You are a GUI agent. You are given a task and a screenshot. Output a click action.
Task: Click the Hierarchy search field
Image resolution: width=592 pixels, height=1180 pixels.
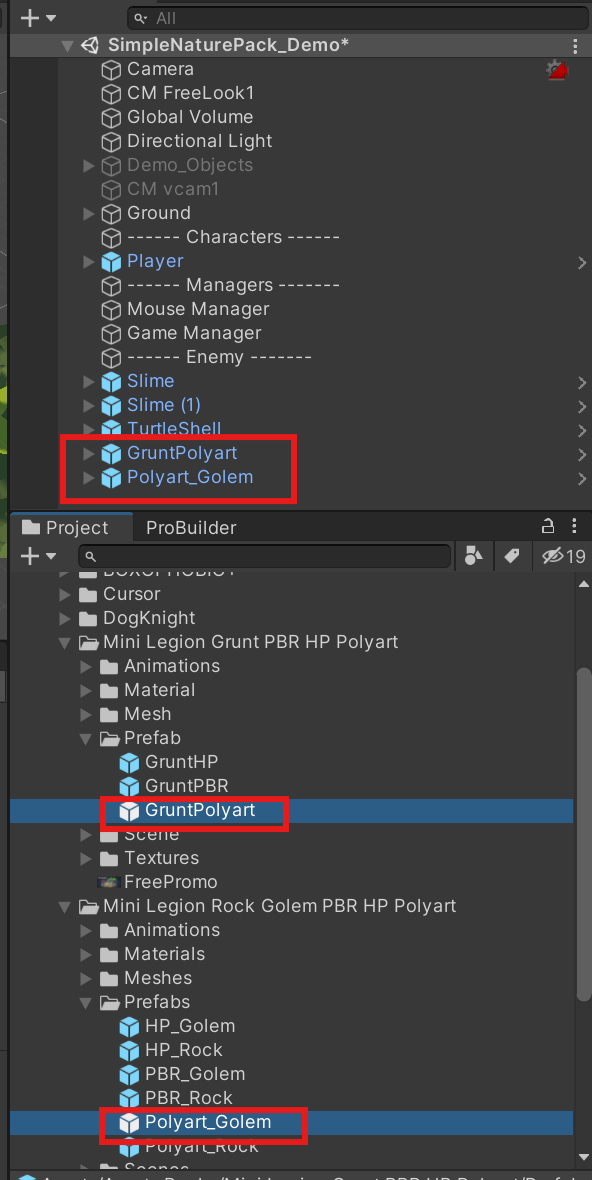coord(357,18)
